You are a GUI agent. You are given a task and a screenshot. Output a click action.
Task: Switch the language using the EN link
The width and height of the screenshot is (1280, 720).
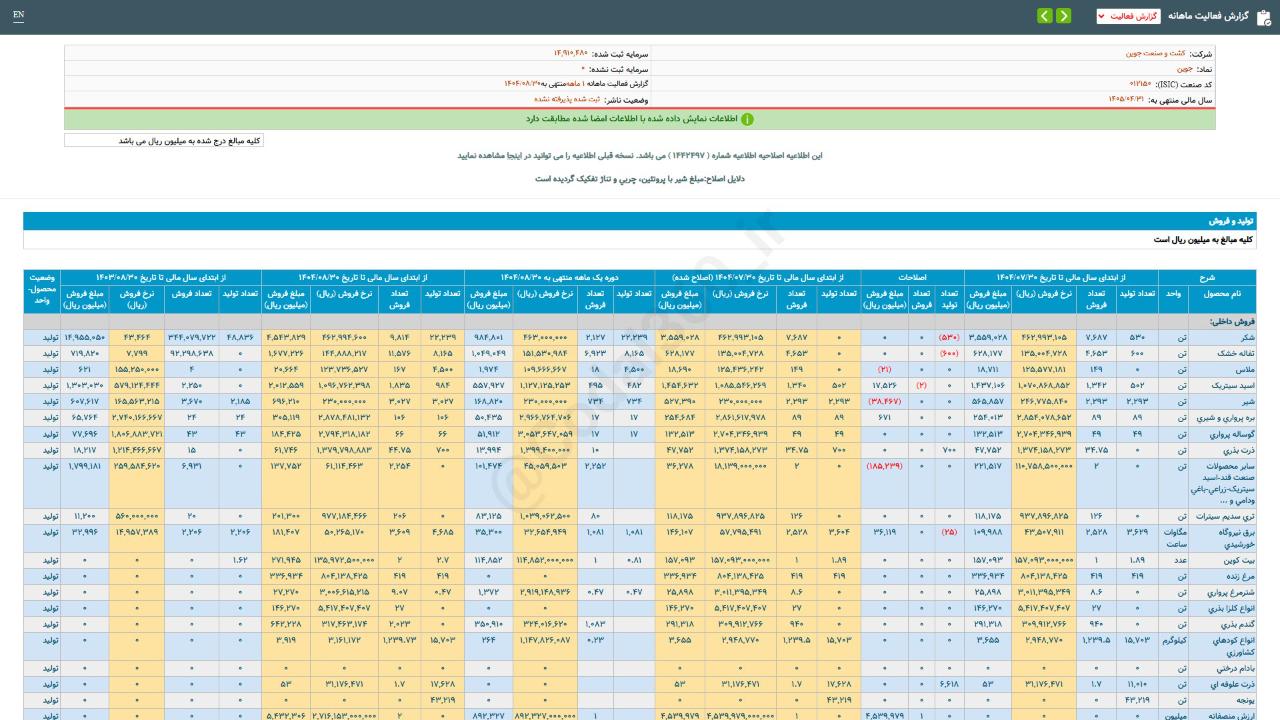point(18,15)
